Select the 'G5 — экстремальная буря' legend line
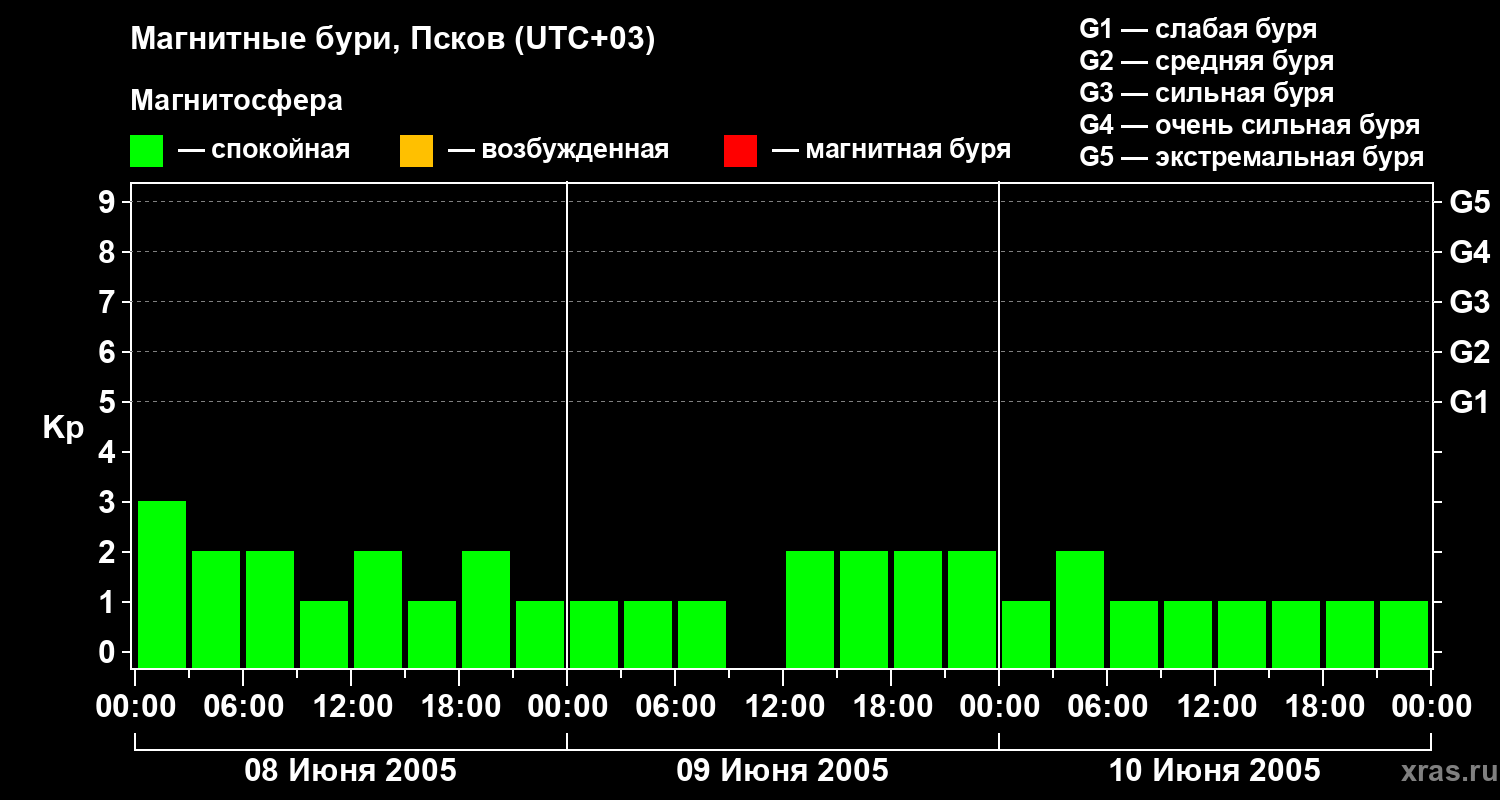Image resolution: width=1500 pixels, height=800 pixels. 1252,157
